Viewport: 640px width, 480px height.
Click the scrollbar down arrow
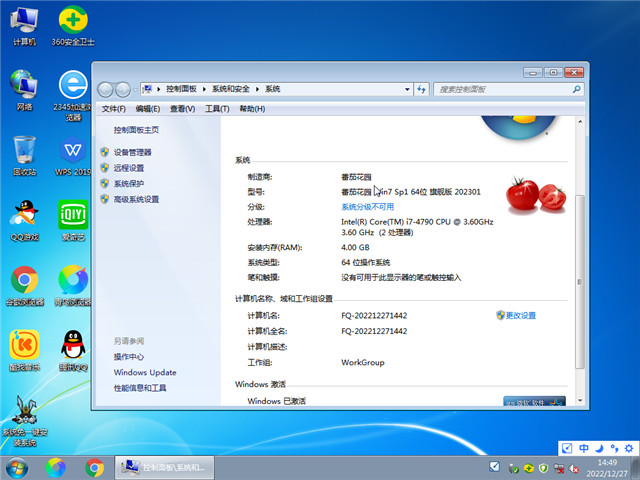click(580, 401)
